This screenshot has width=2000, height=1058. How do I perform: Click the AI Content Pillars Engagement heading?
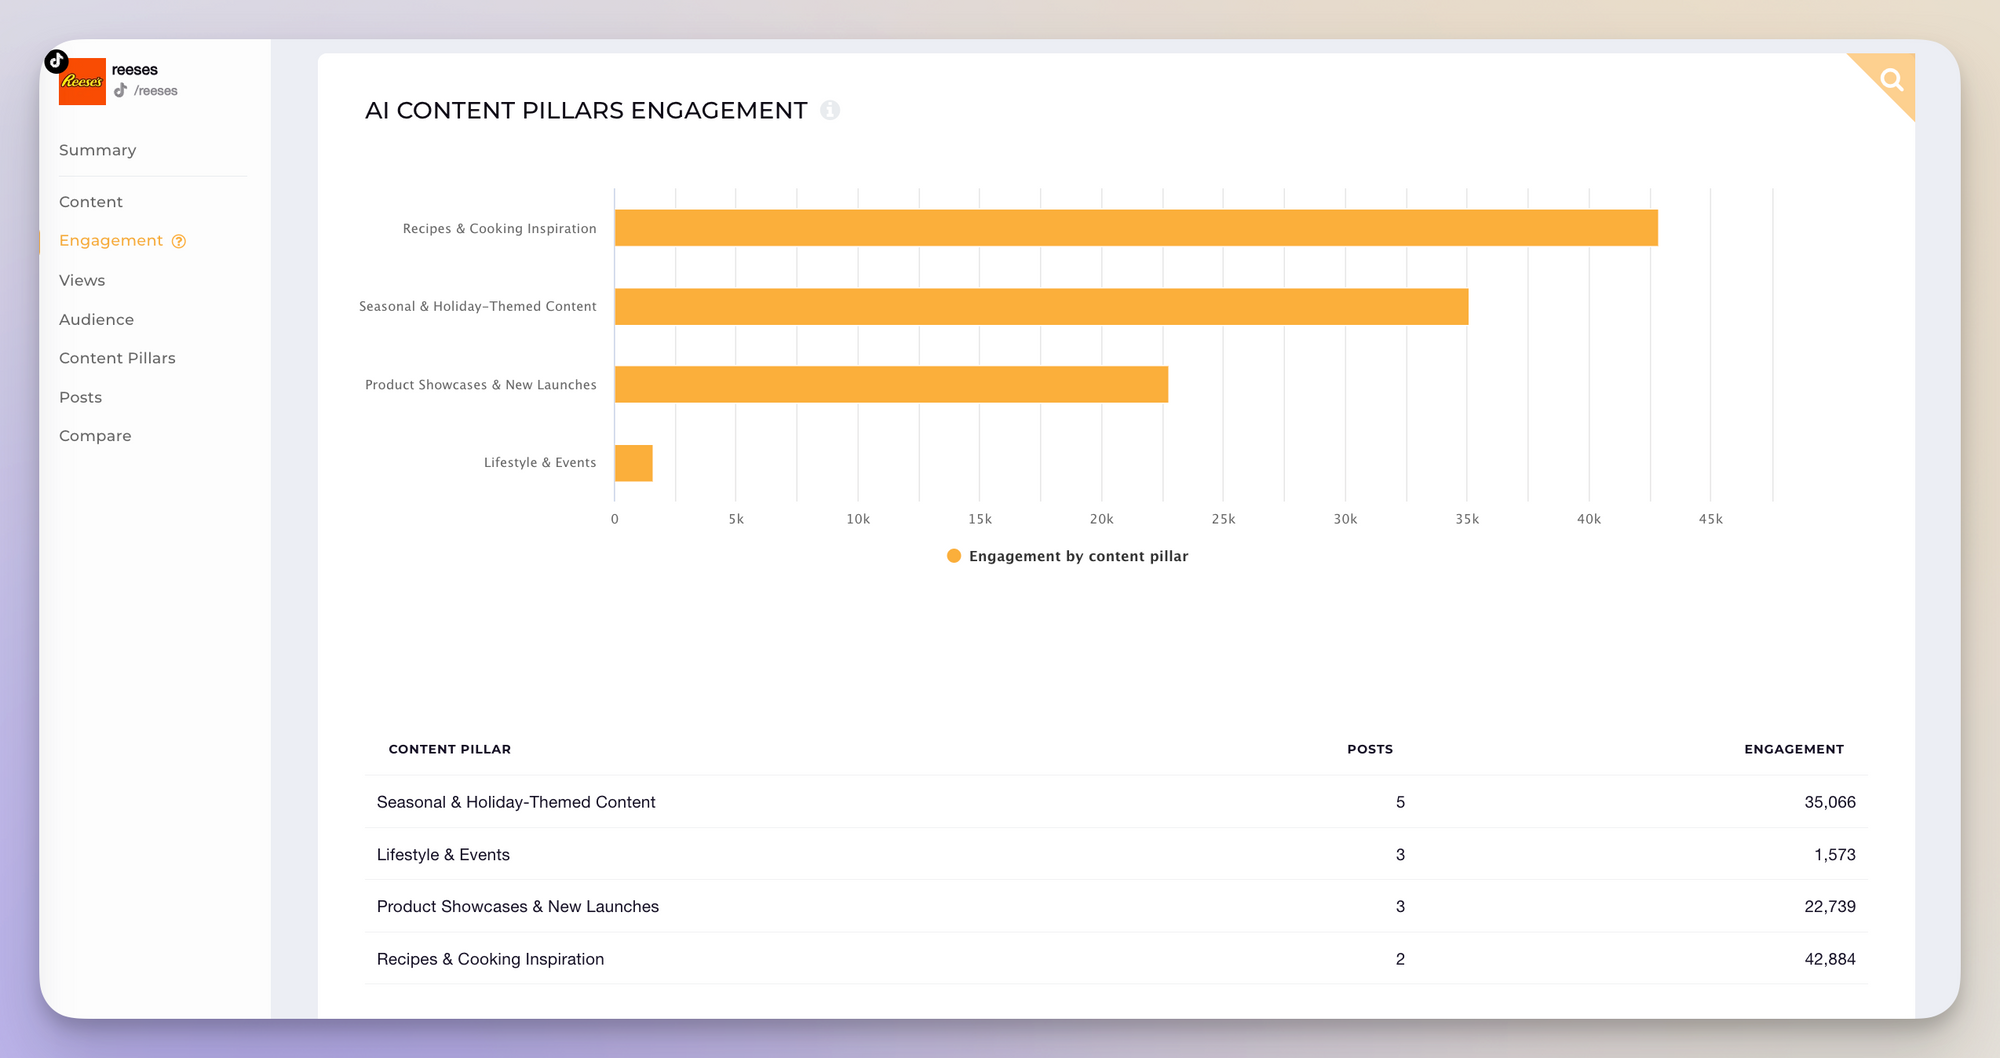click(586, 110)
